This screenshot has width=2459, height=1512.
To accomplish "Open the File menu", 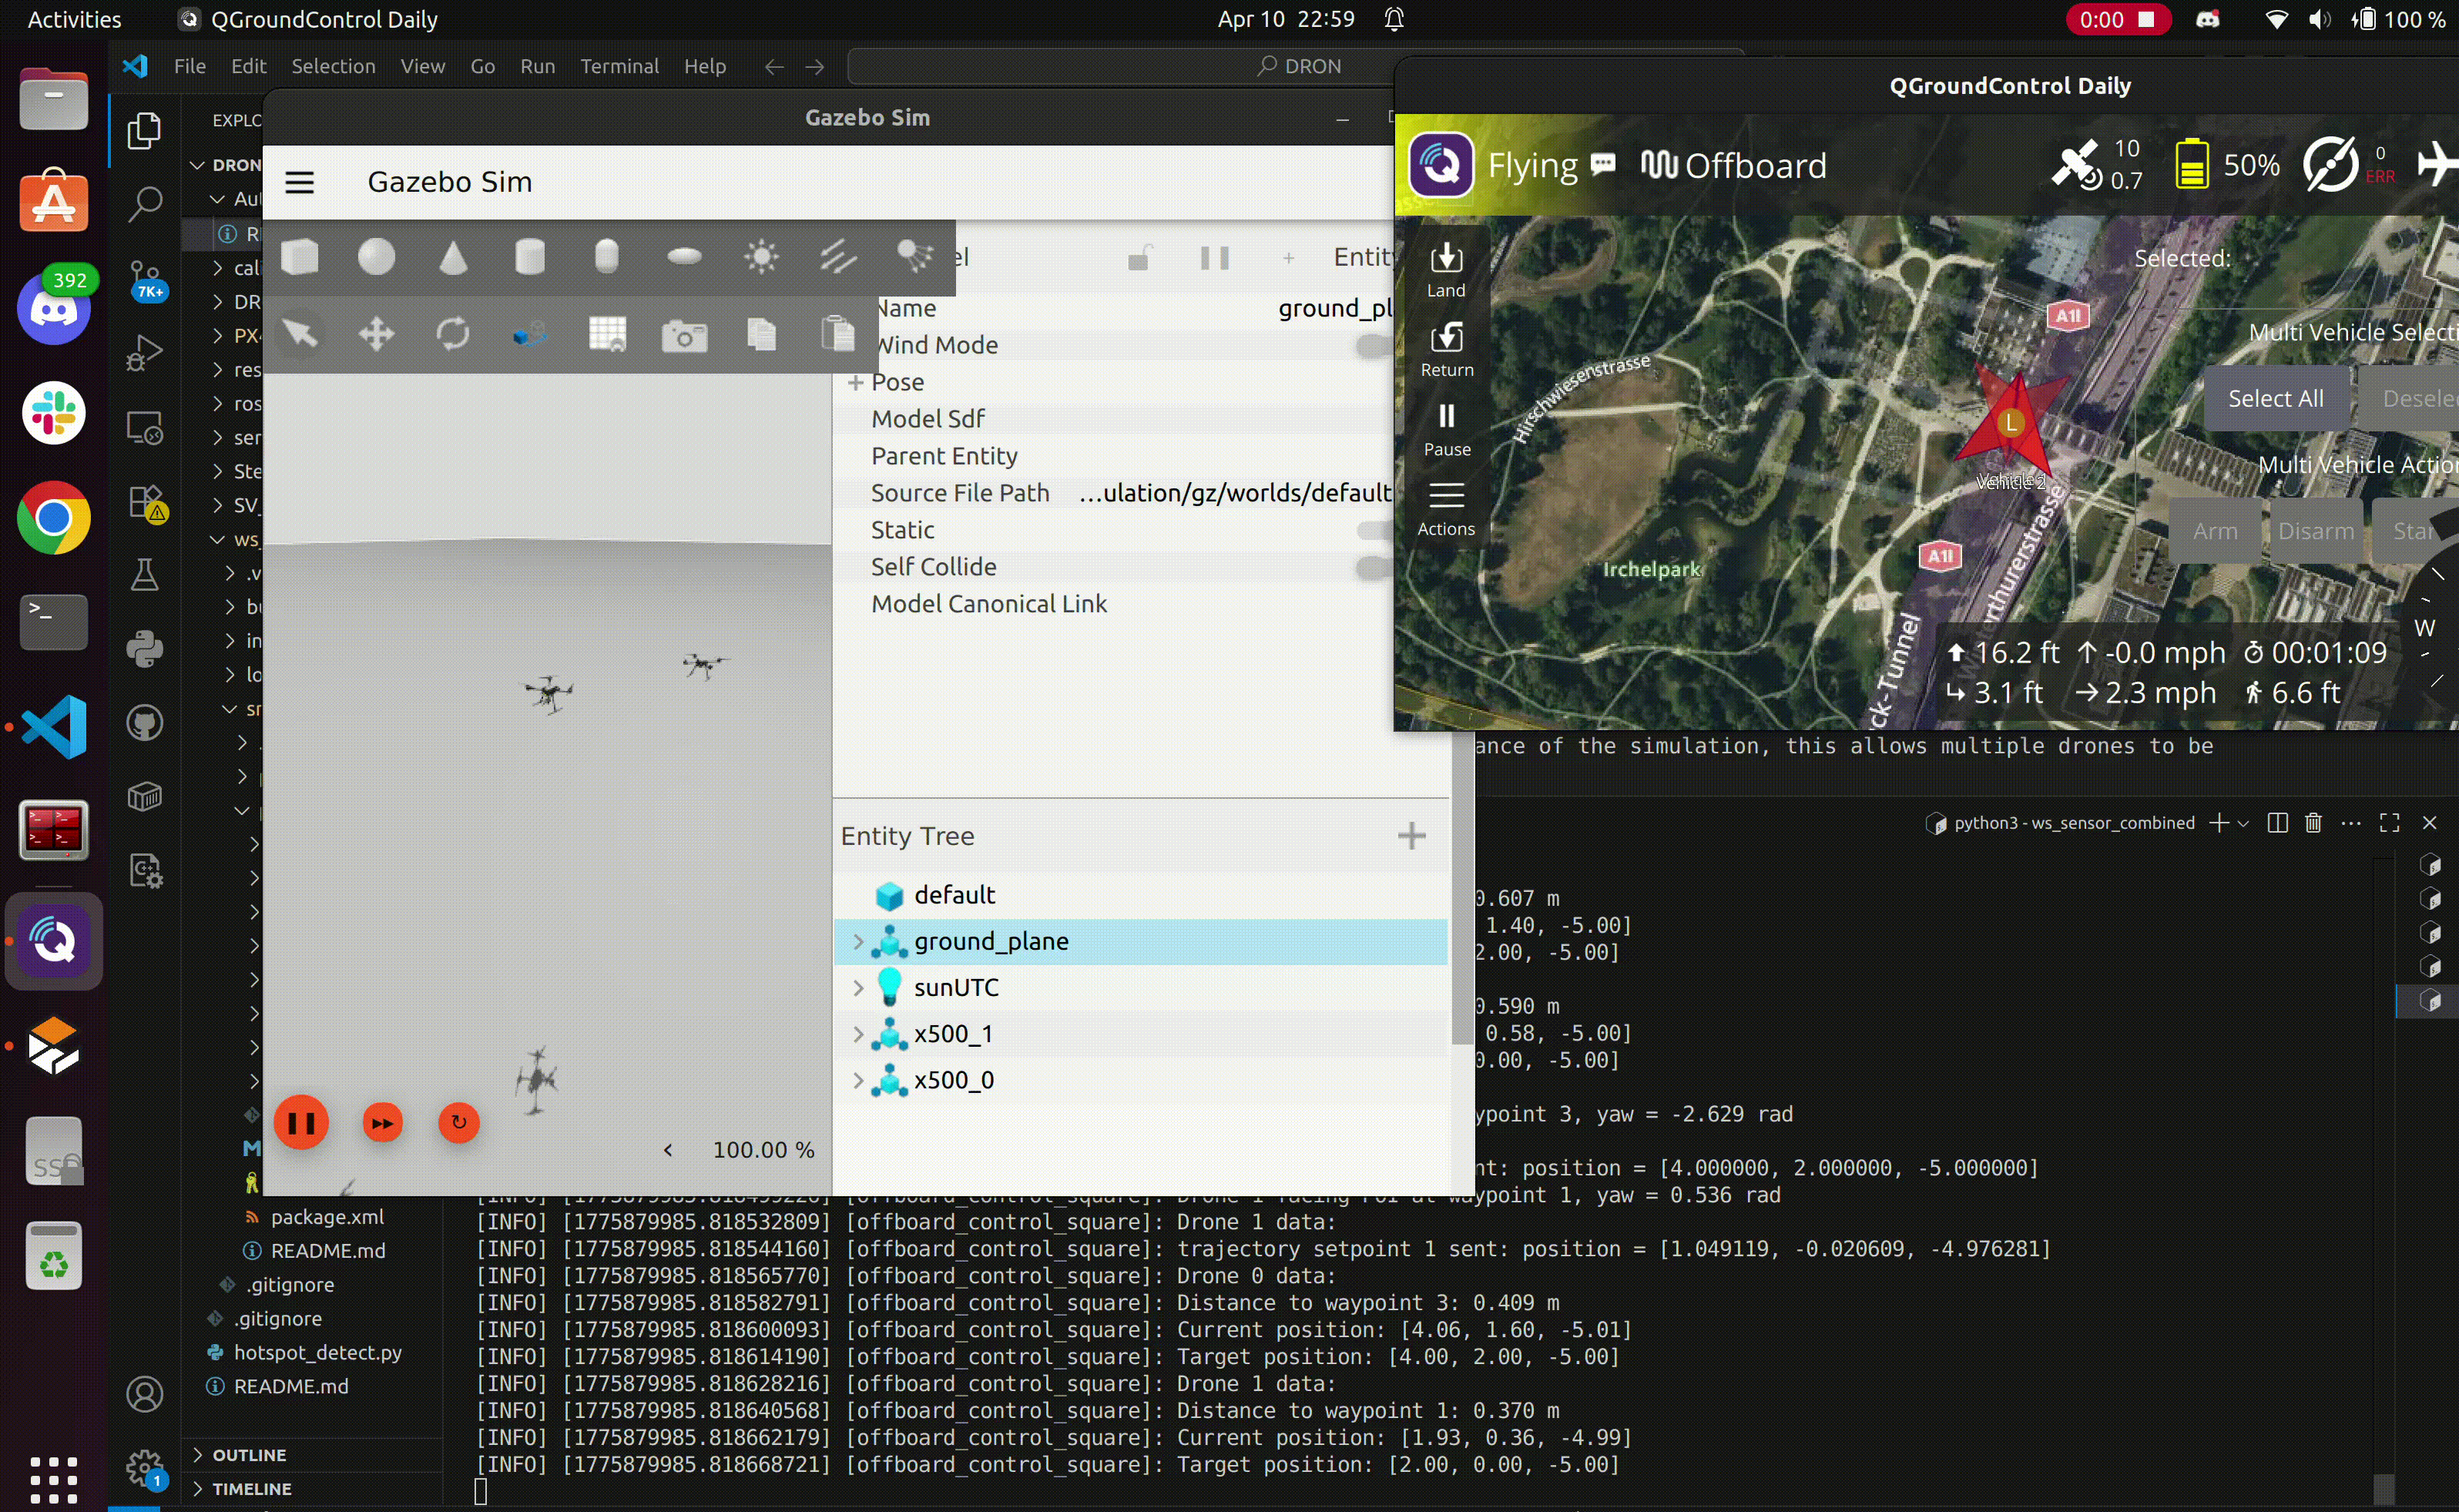I will [189, 66].
